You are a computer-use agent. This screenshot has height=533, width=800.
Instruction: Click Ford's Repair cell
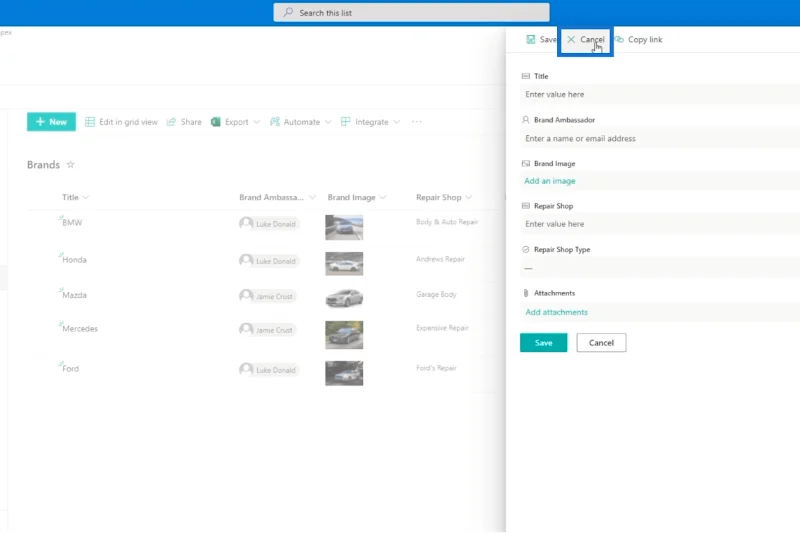(x=436, y=368)
